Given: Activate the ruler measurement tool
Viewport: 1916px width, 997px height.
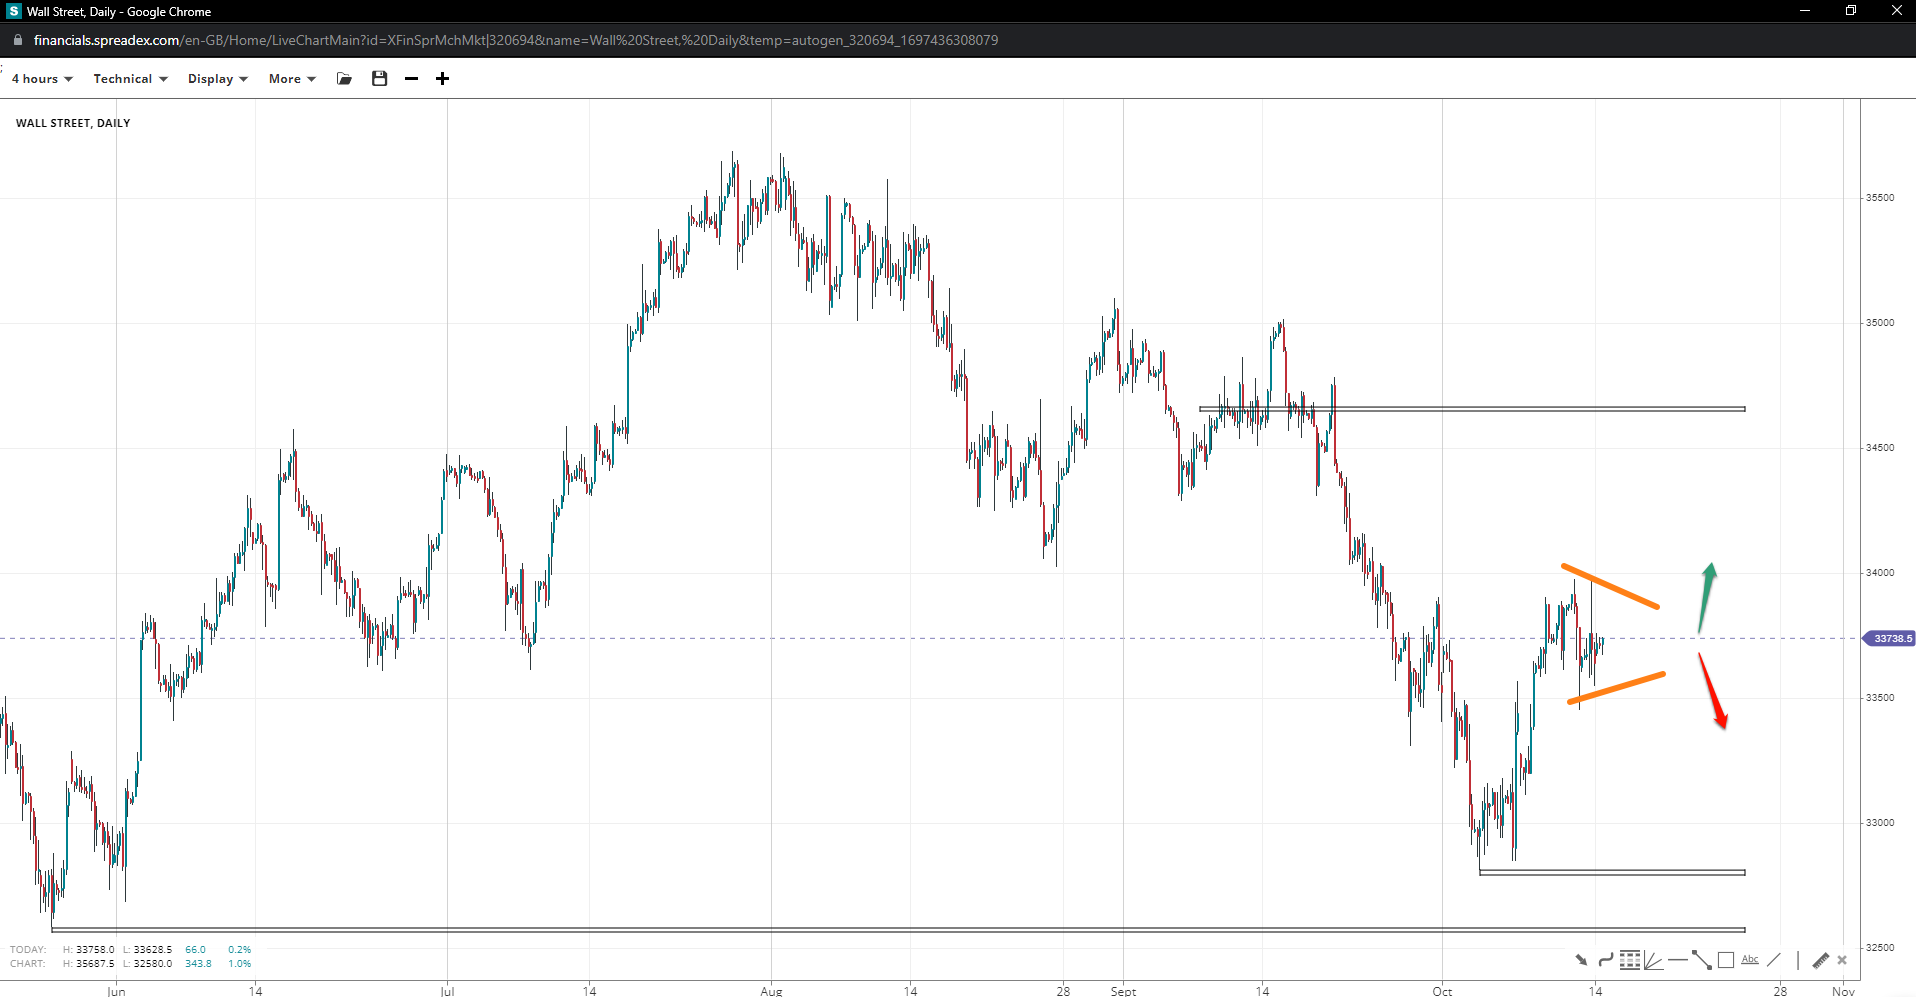Looking at the screenshot, I should coord(1820,960).
